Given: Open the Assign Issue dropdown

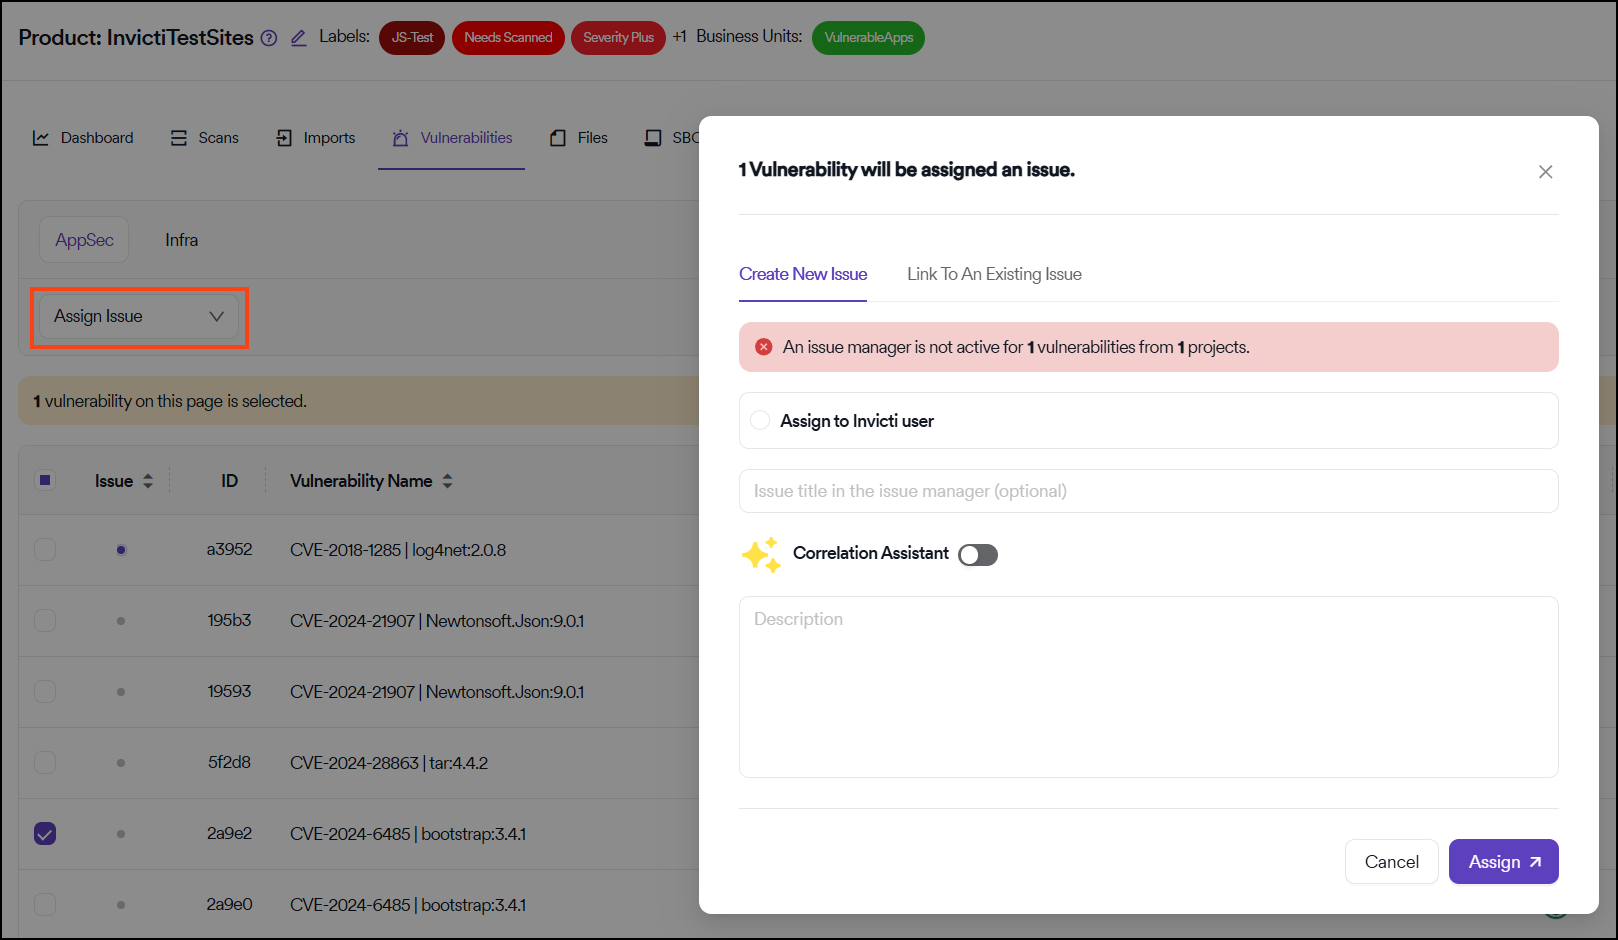Looking at the screenshot, I should point(139,317).
